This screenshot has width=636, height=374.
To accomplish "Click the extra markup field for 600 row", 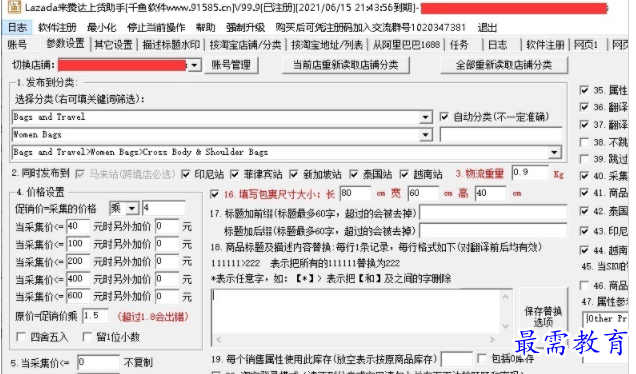I will (167, 296).
